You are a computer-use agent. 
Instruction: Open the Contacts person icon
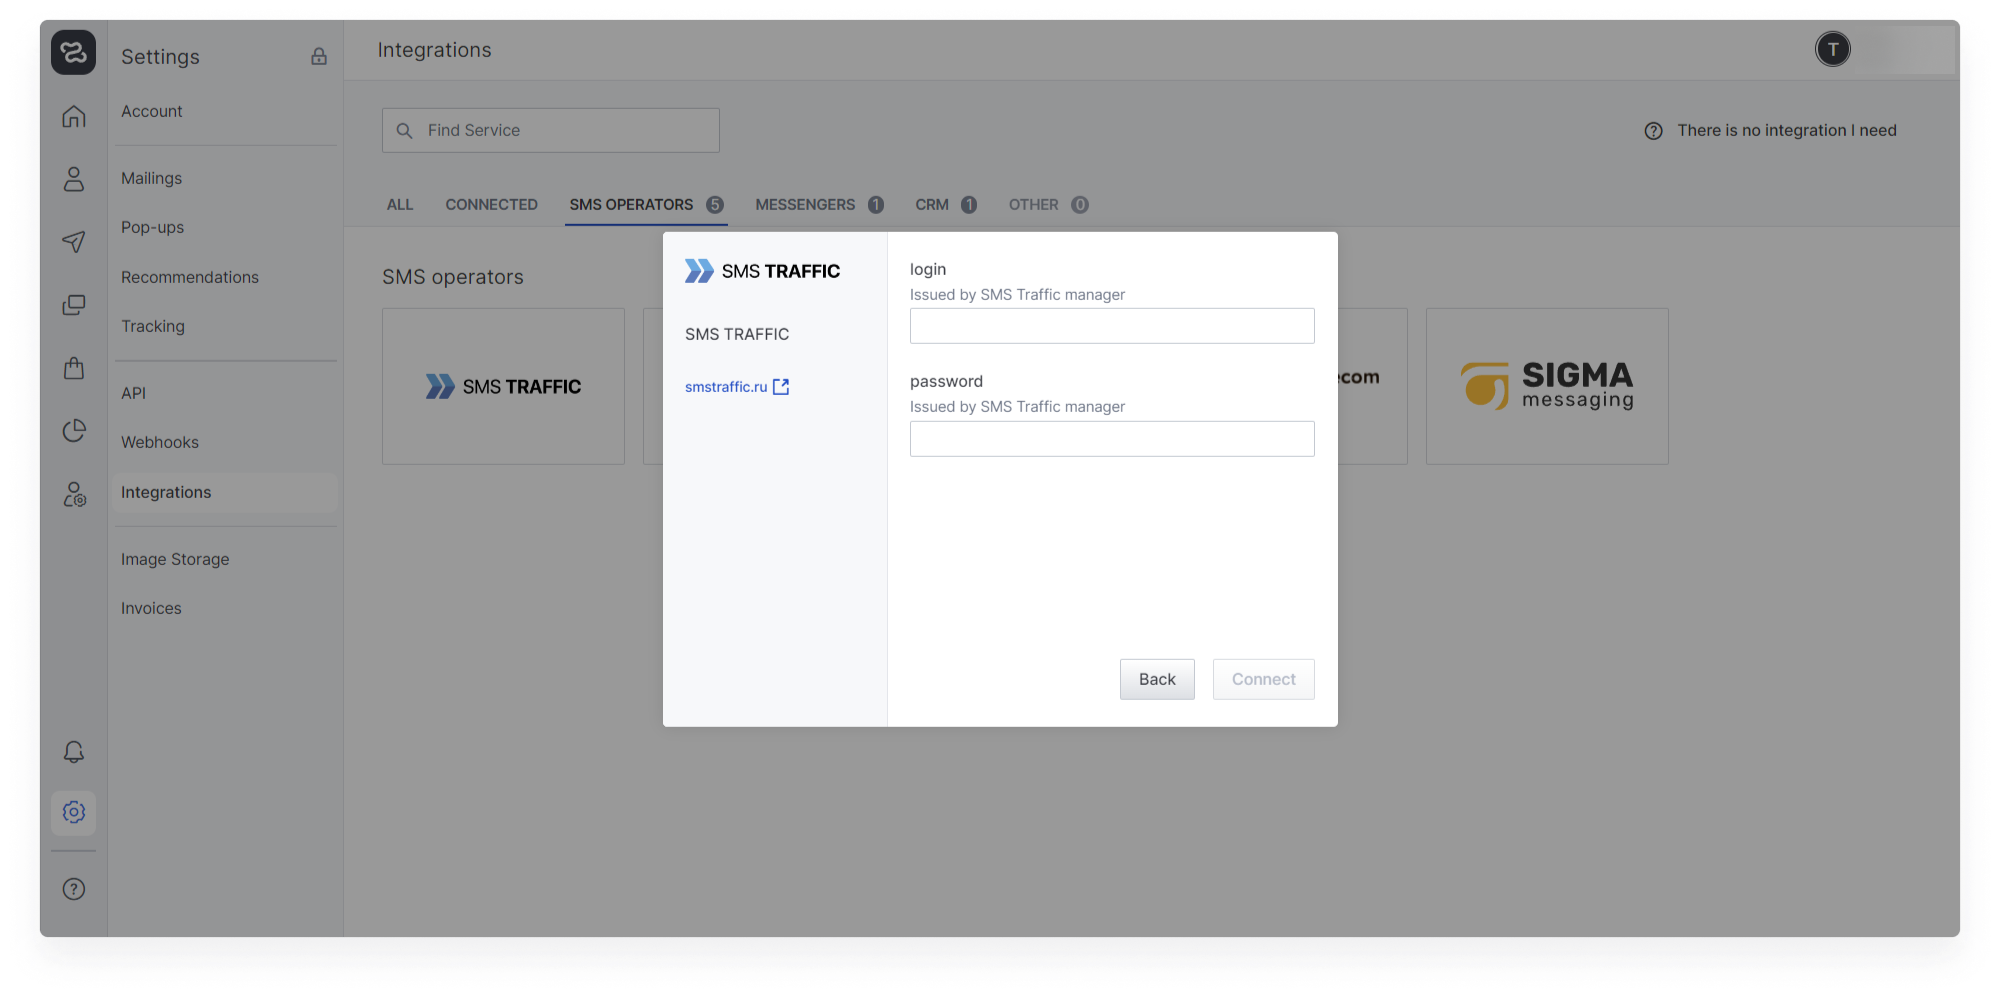(x=74, y=179)
